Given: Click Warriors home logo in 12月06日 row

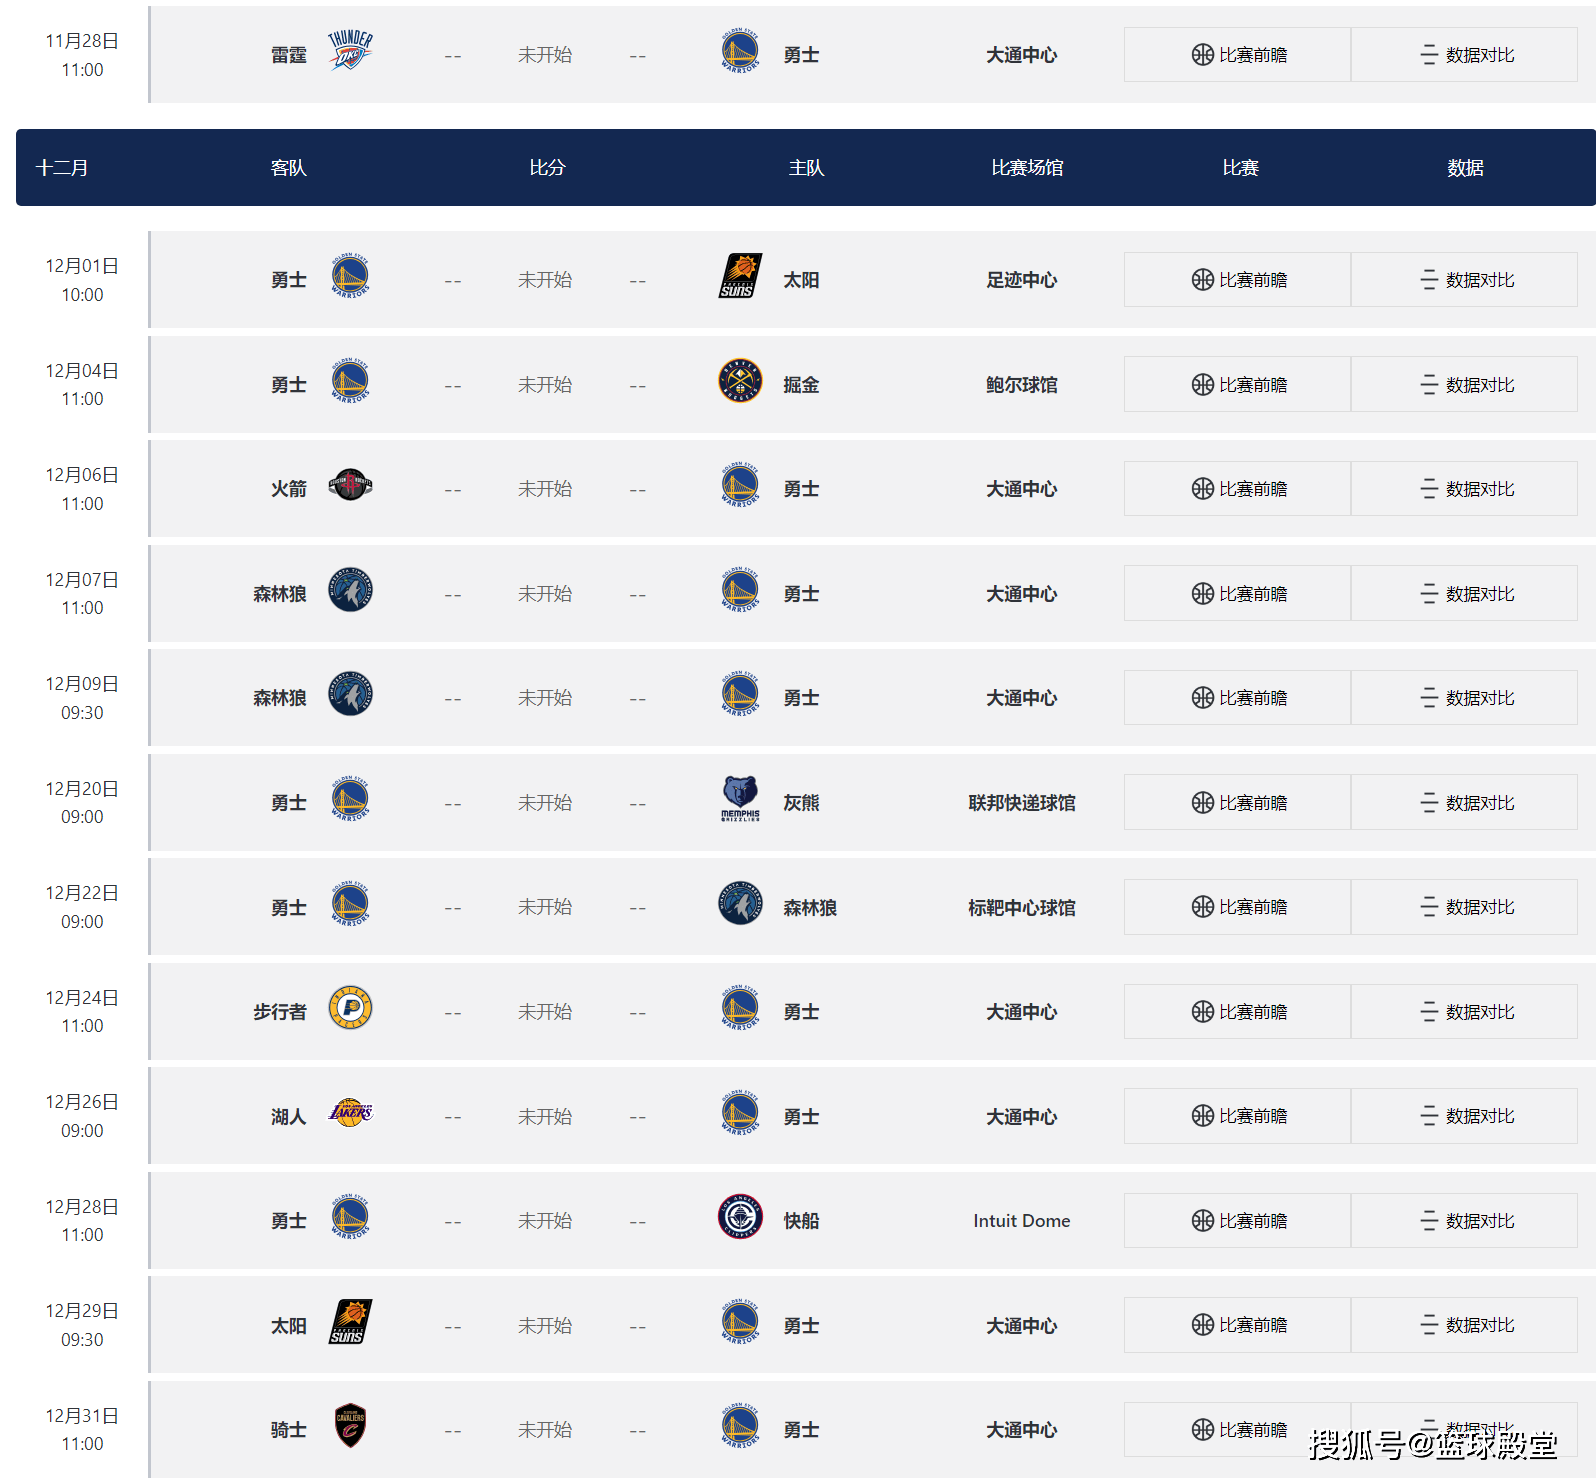Looking at the screenshot, I should [x=740, y=485].
